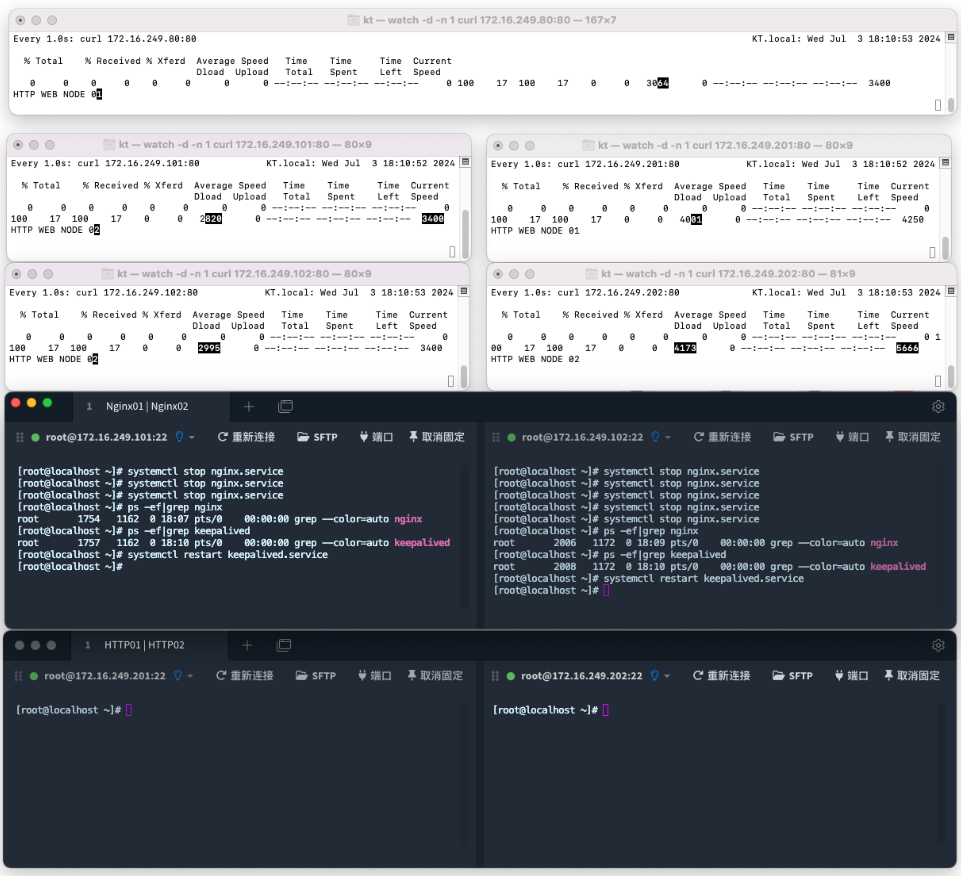This screenshot has width=961, height=876.
Task: Toggle 取消固定 pin for 172.16.249.202 pane
Action: [911, 676]
